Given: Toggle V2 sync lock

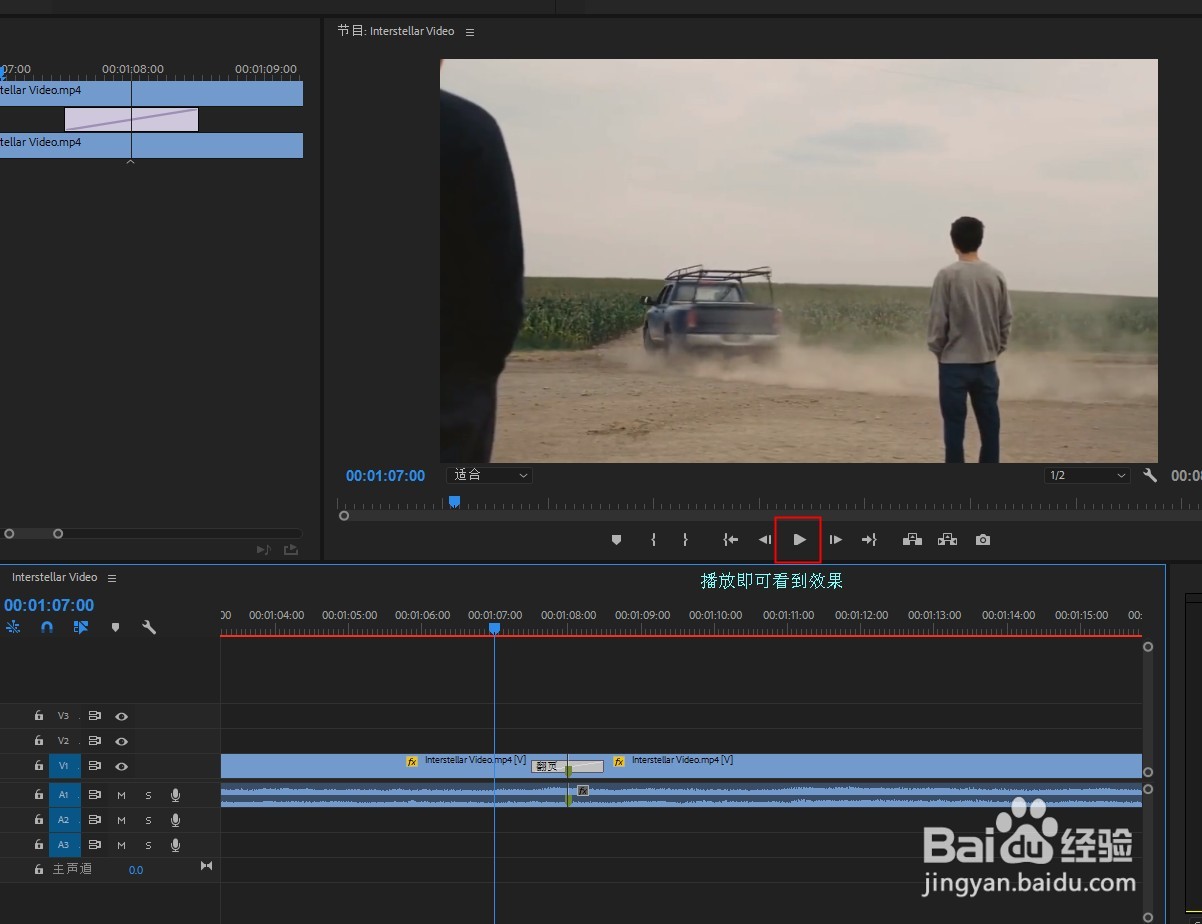Looking at the screenshot, I should click(x=95, y=741).
